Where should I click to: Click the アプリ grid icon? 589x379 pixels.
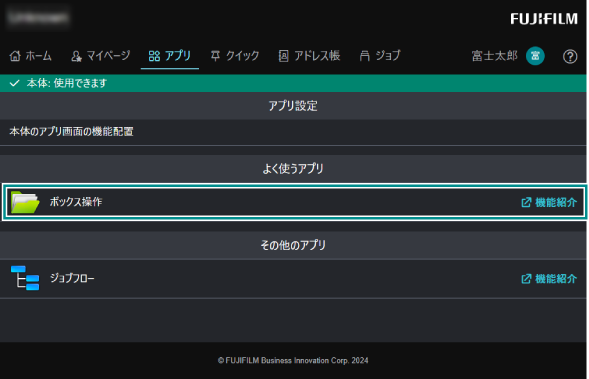coord(154,56)
